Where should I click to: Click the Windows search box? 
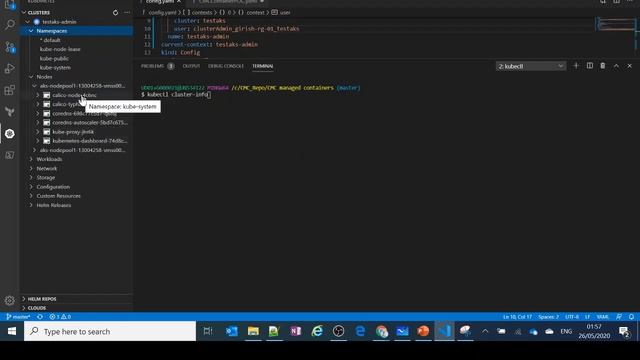110,331
